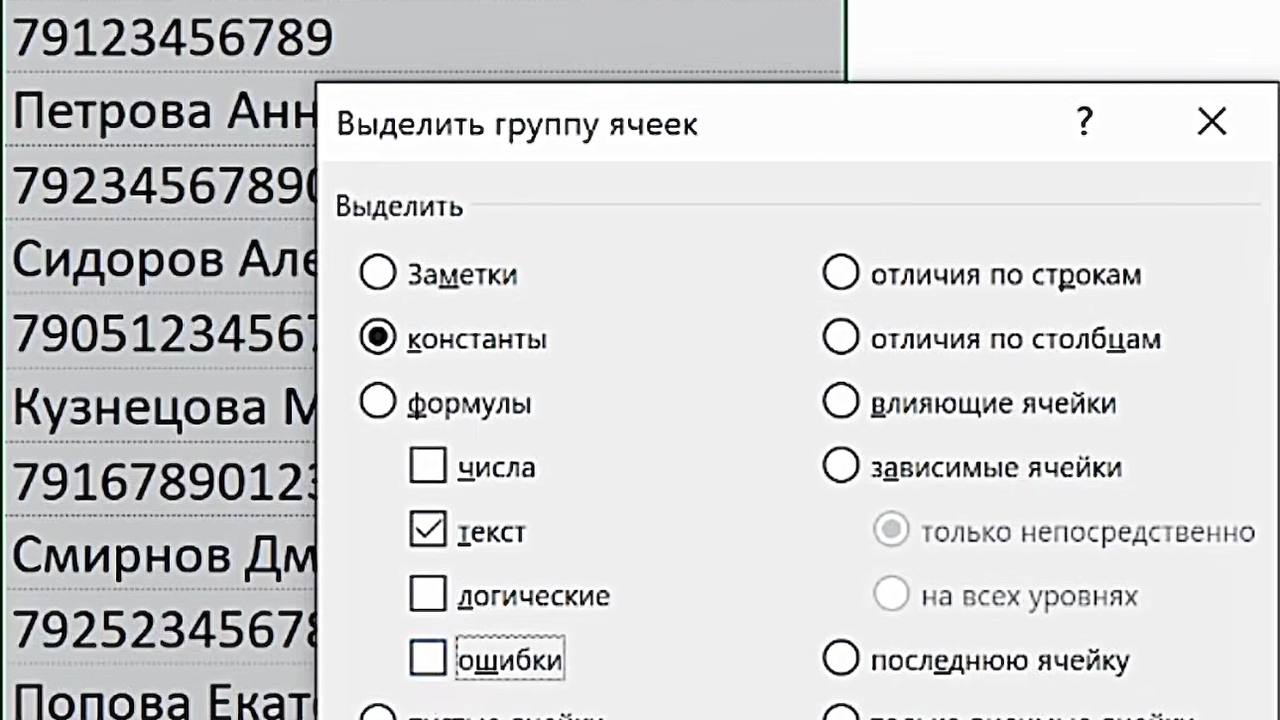Select последнюю ячейку radio option

point(841,659)
